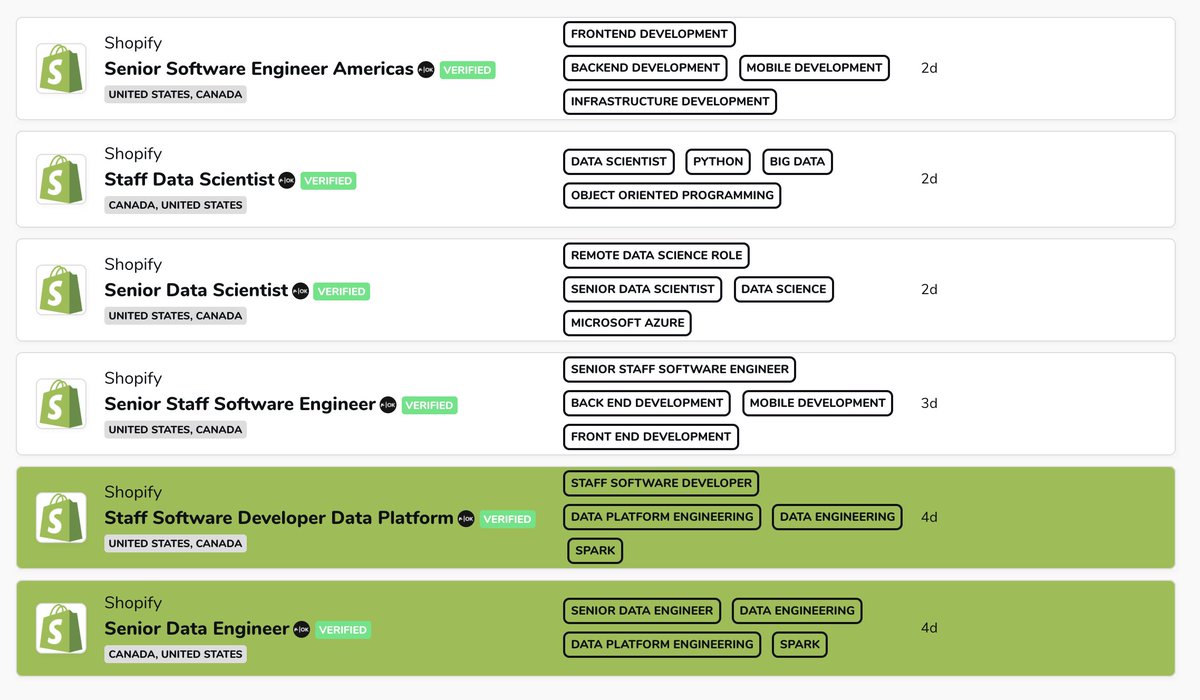1200x700 pixels.
Task: Click the Verified badge on Staff Data Scientist
Action: point(328,181)
